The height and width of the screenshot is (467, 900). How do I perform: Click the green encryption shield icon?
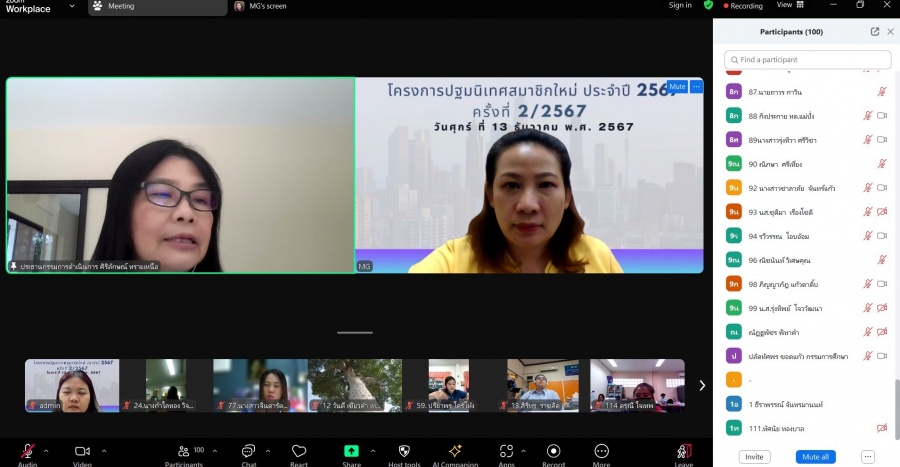[708, 5]
